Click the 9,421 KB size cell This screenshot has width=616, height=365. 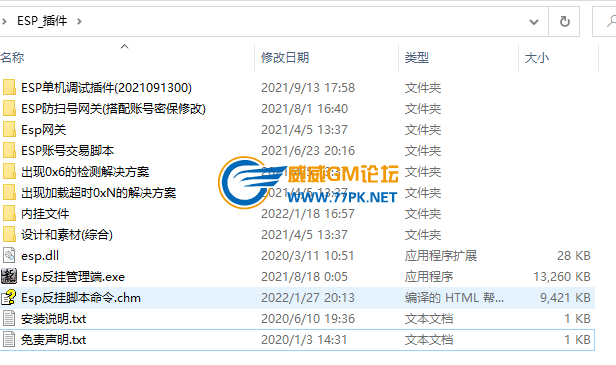click(565, 297)
